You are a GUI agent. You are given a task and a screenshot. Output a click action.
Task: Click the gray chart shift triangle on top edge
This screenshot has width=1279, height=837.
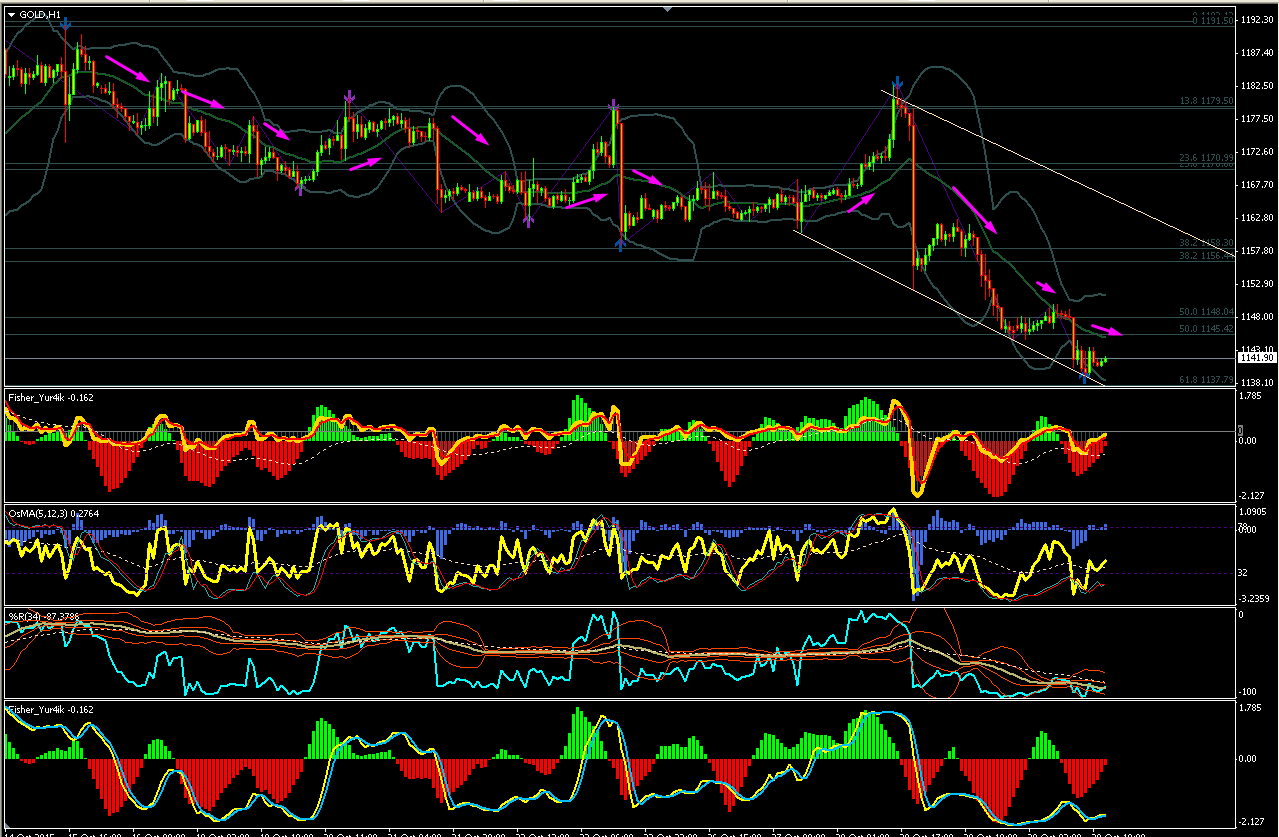pos(667,8)
